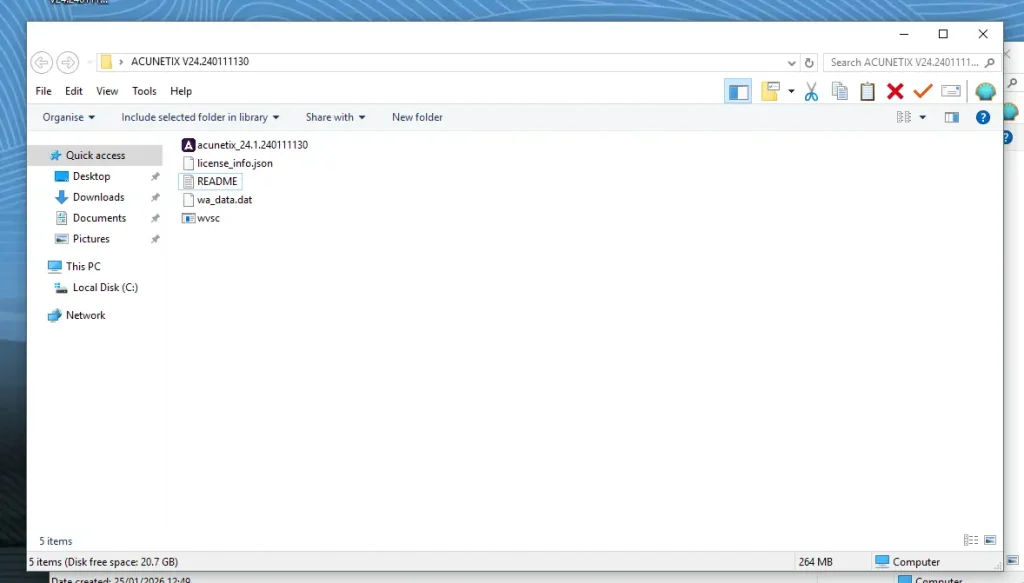The width and height of the screenshot is (1024, 583).
Task: Click the Paste clipboard icon
Action: tap(866, 90)
